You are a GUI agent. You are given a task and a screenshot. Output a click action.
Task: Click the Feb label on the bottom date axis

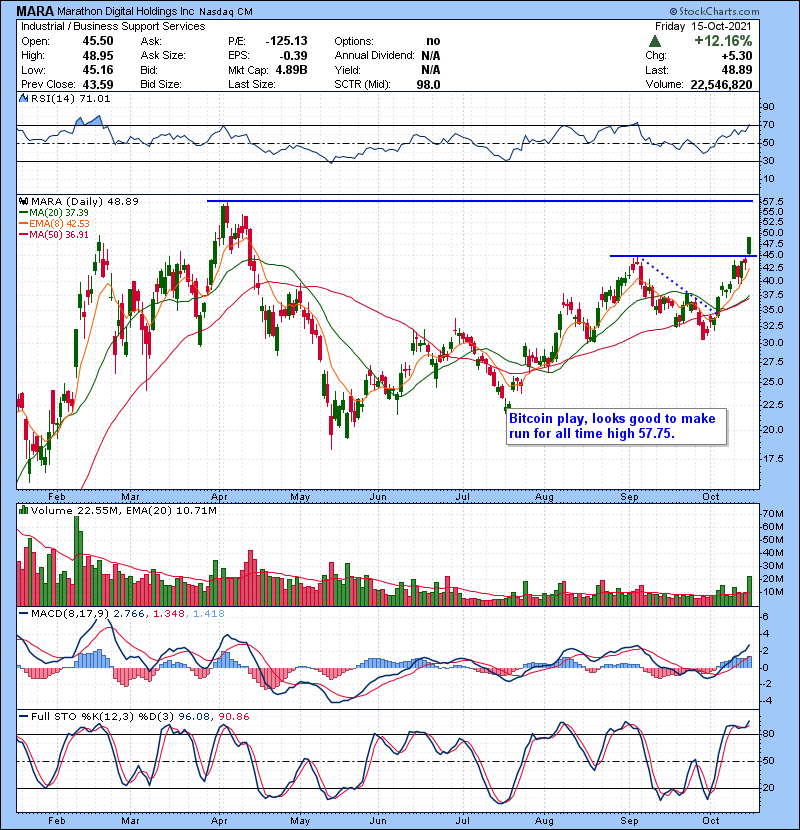(x=57, y=821)
